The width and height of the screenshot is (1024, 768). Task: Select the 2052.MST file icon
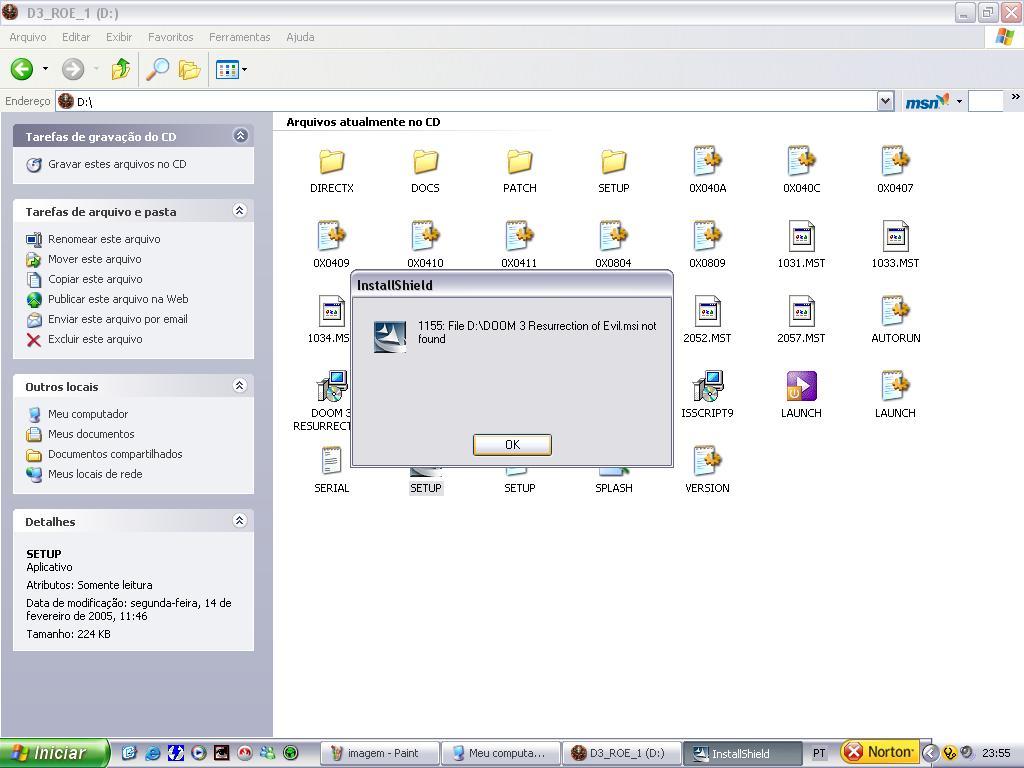(x=707, y=311)
